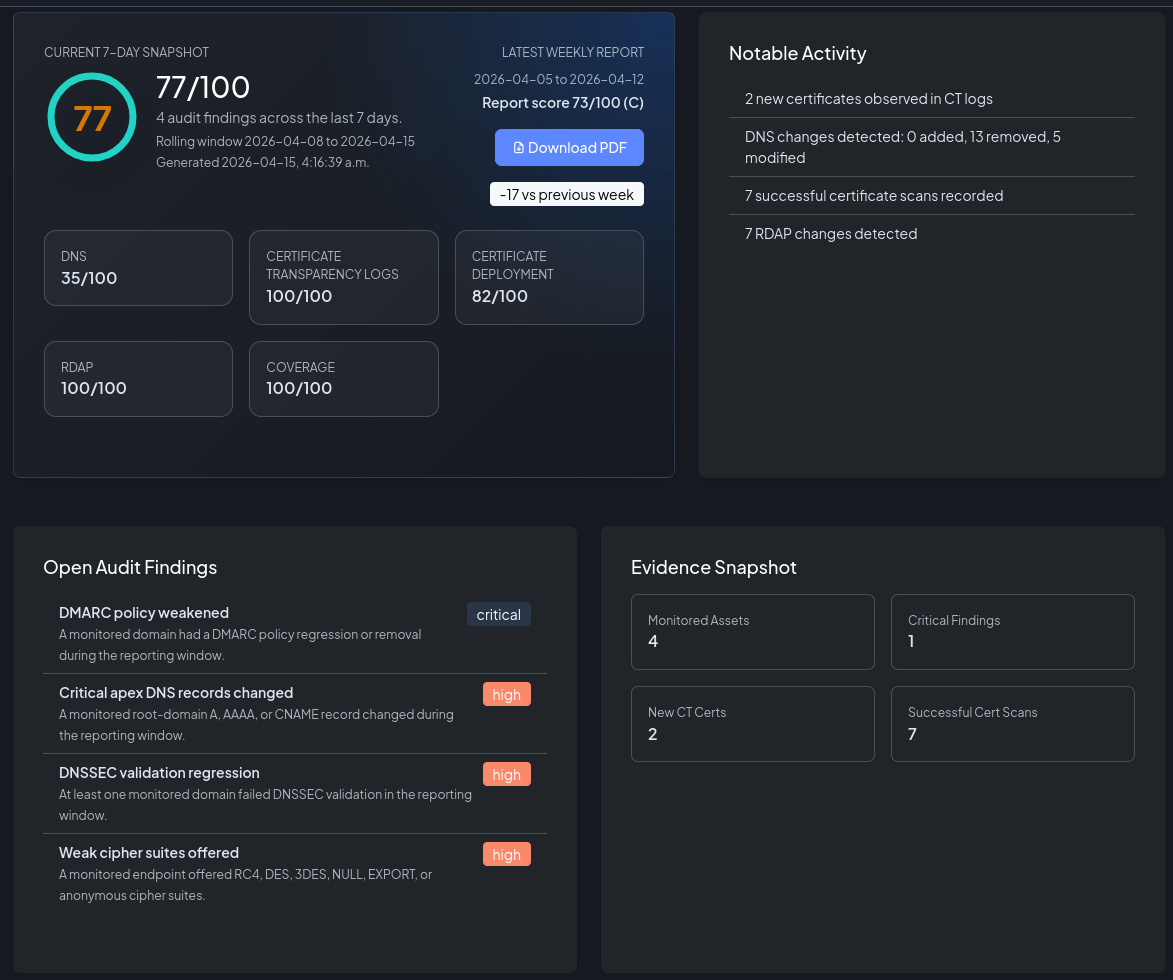Viewport: 1173px width, 980px height.
Task: Open the 'DNSSEC validation regression' finding
Action: pos(295,794)
